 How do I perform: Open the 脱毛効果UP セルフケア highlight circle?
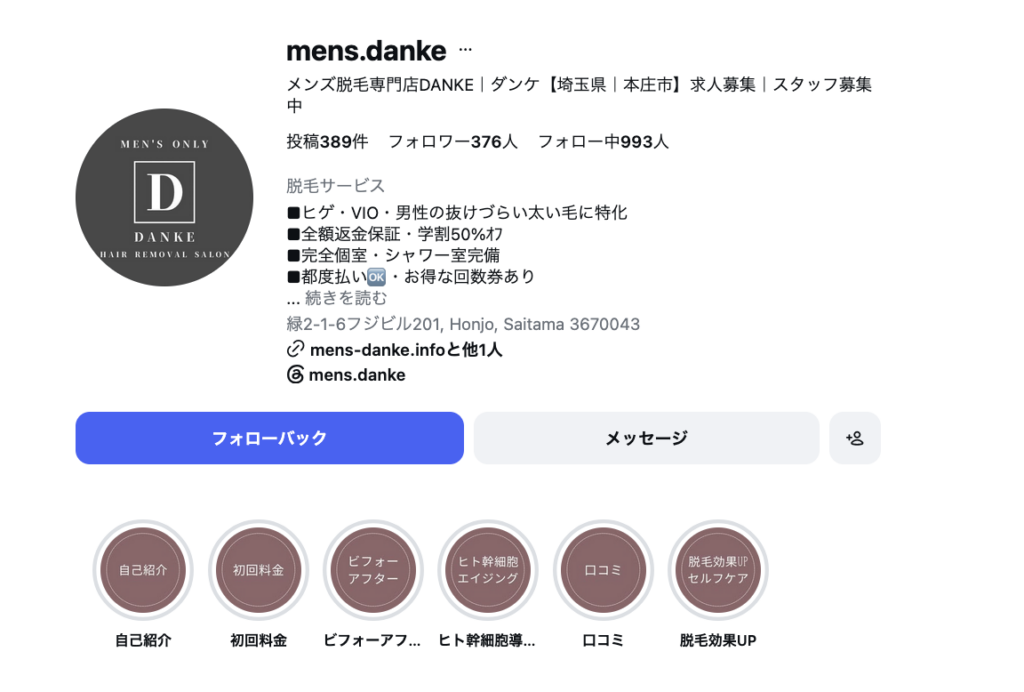tap(718, 570)
